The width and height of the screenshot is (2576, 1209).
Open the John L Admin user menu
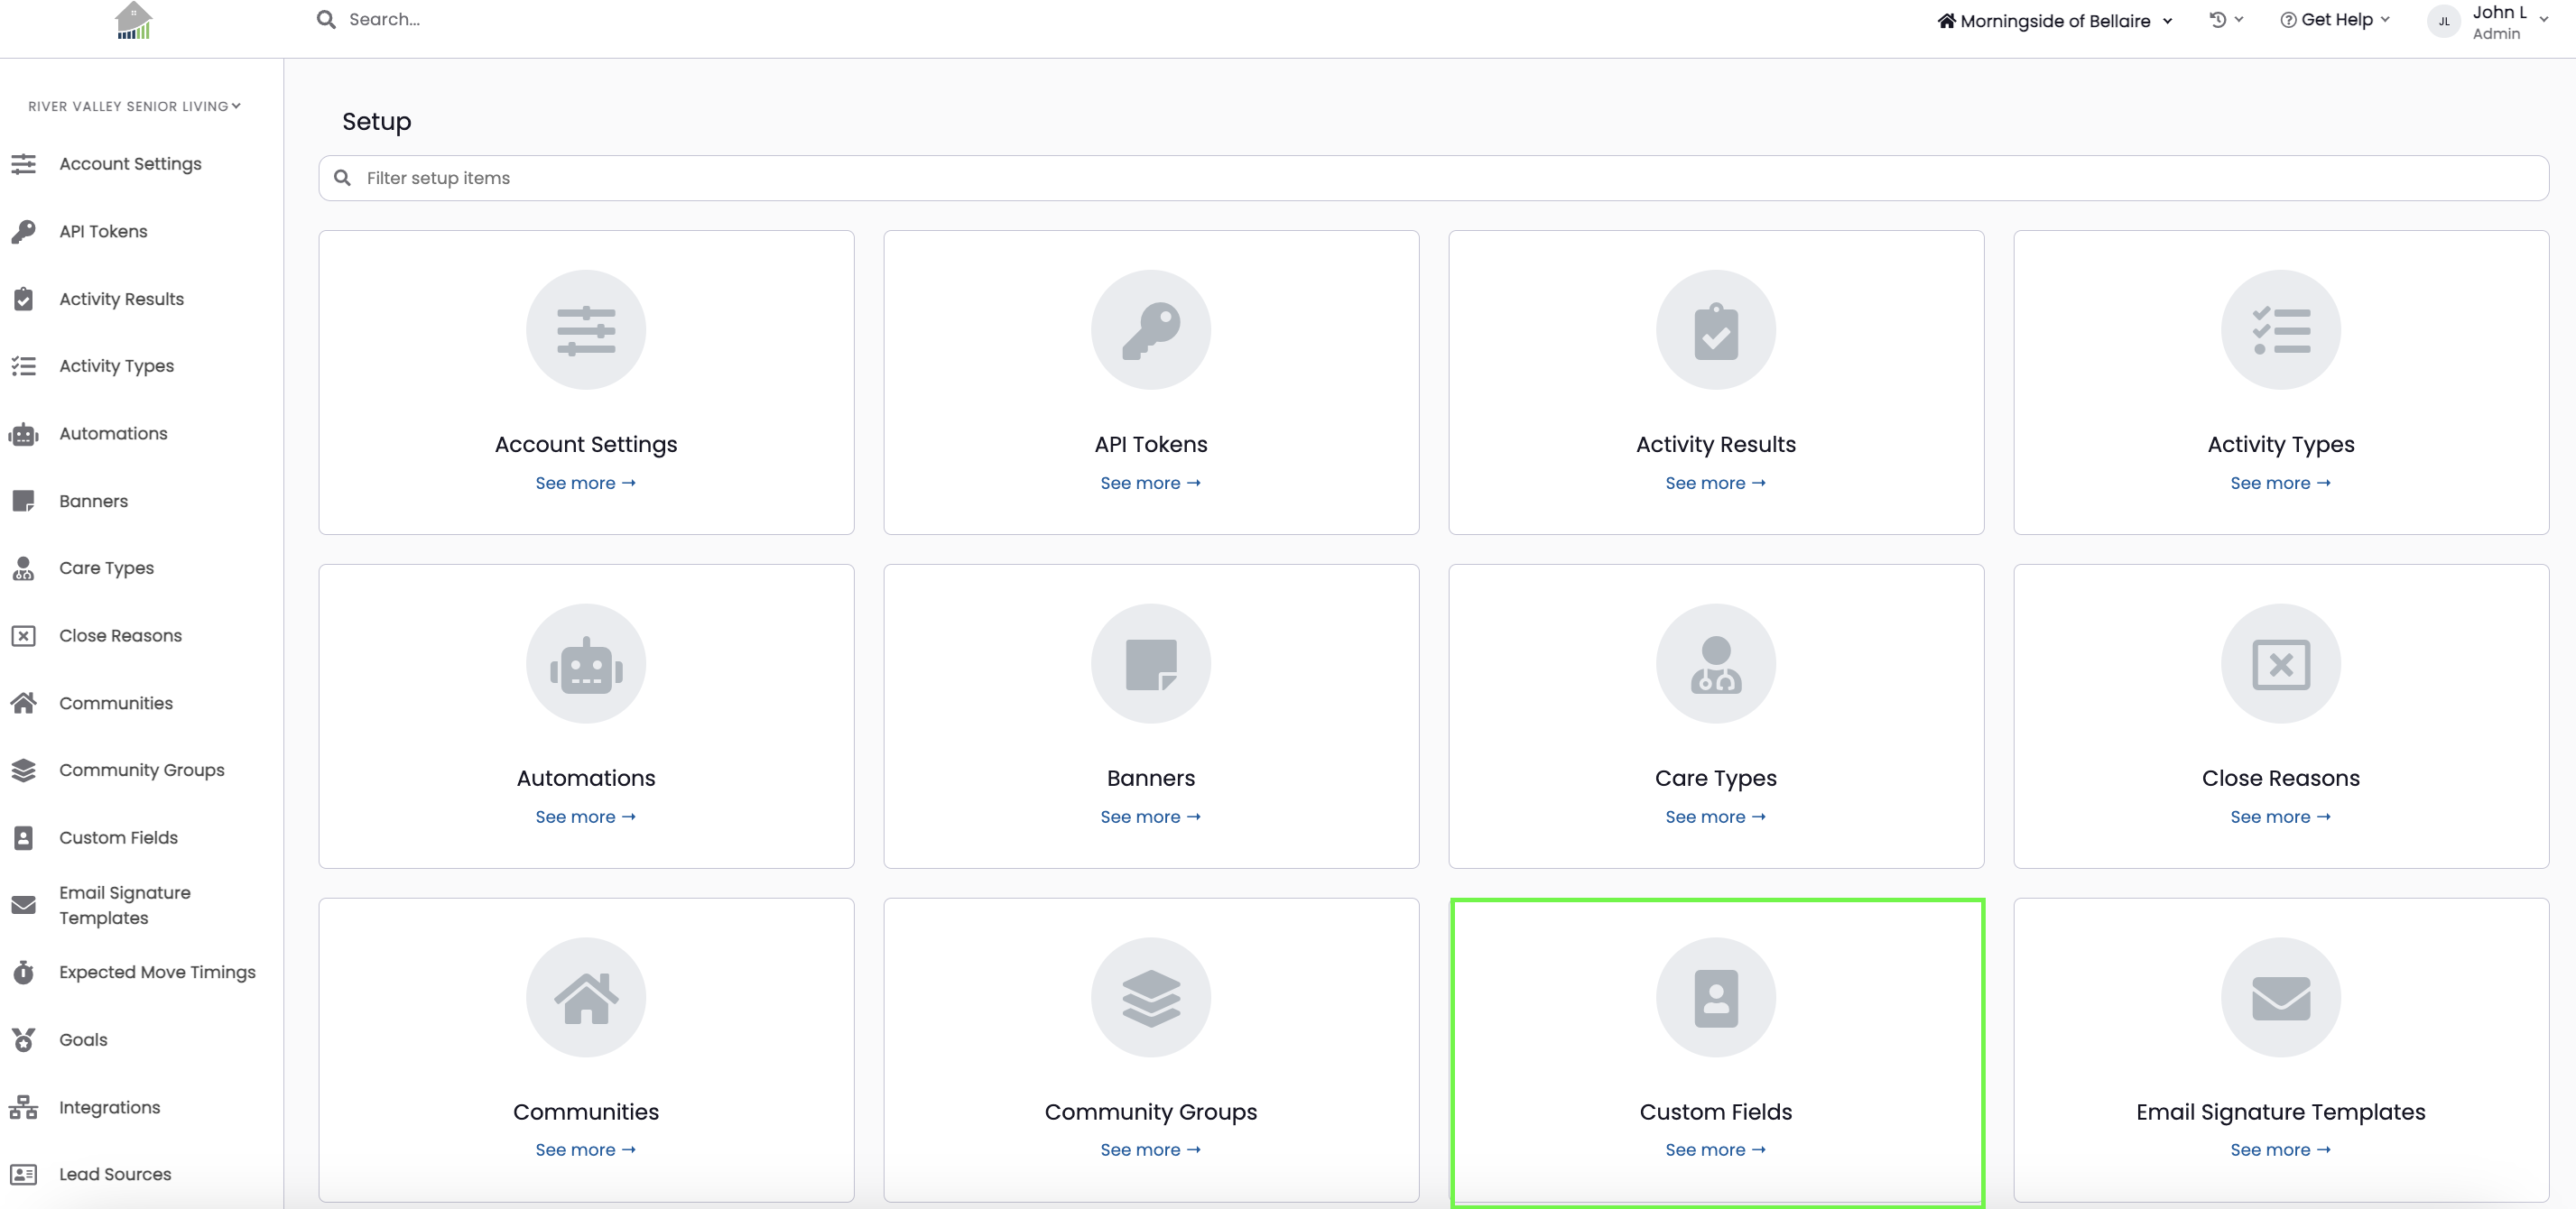(x=2490, y=21)
